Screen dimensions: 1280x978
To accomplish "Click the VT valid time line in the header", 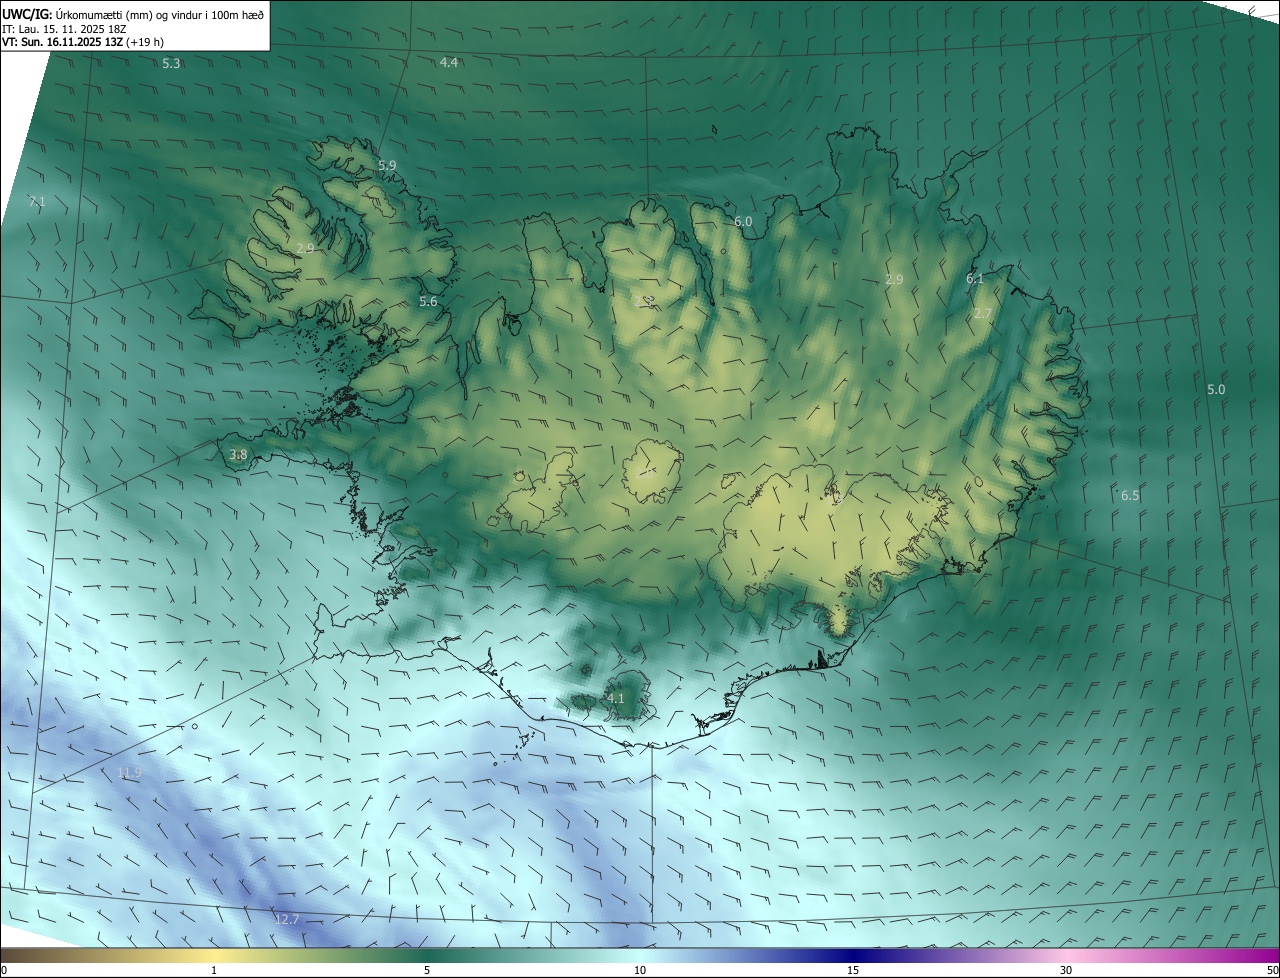I will [83, 42].
